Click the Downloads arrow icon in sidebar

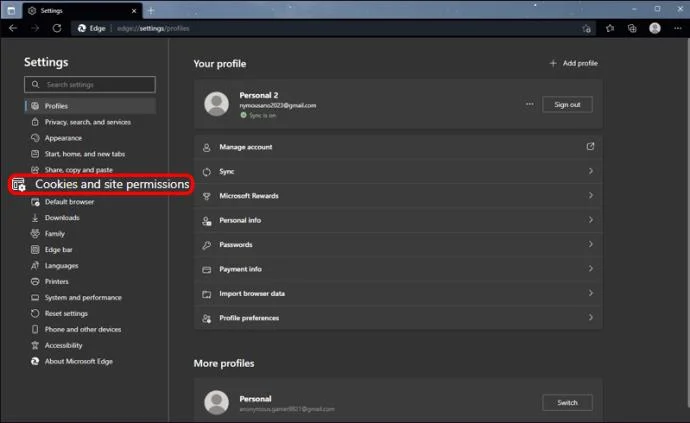35,217
